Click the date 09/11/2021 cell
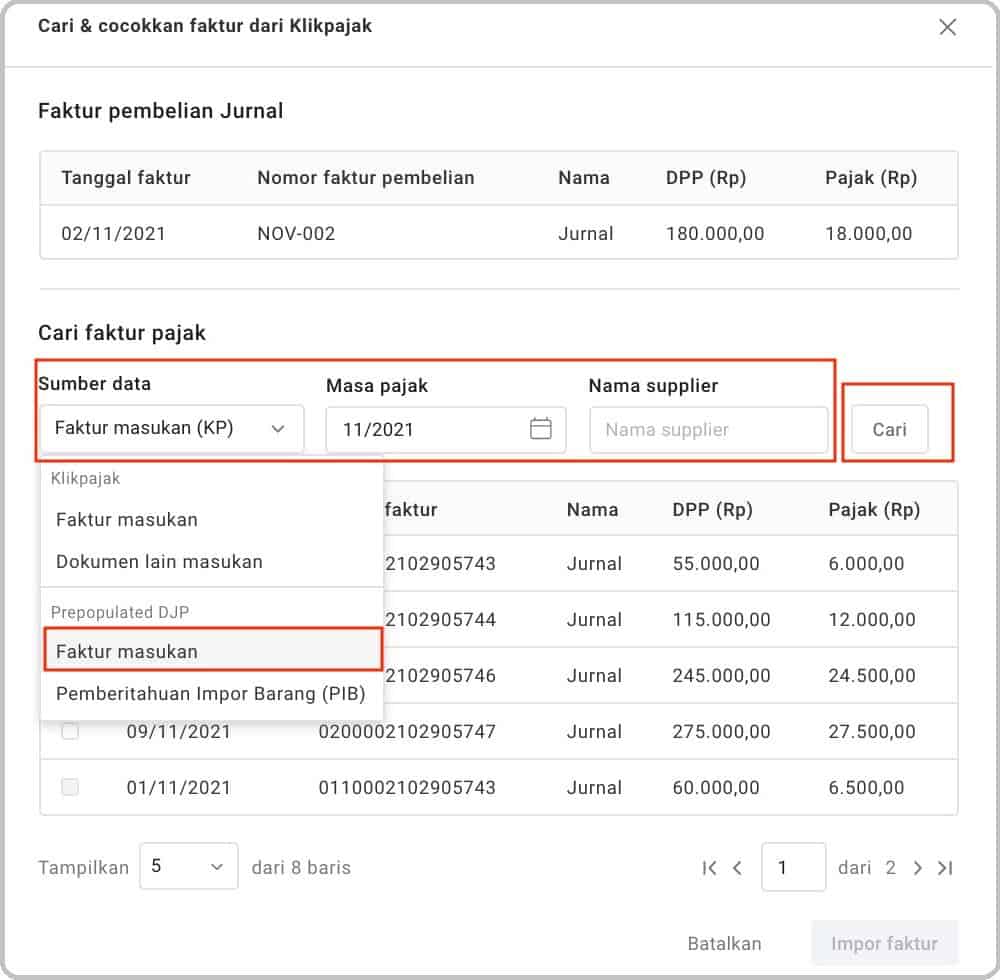Screen dimensions: 1000x980 [x=179, y=731]
